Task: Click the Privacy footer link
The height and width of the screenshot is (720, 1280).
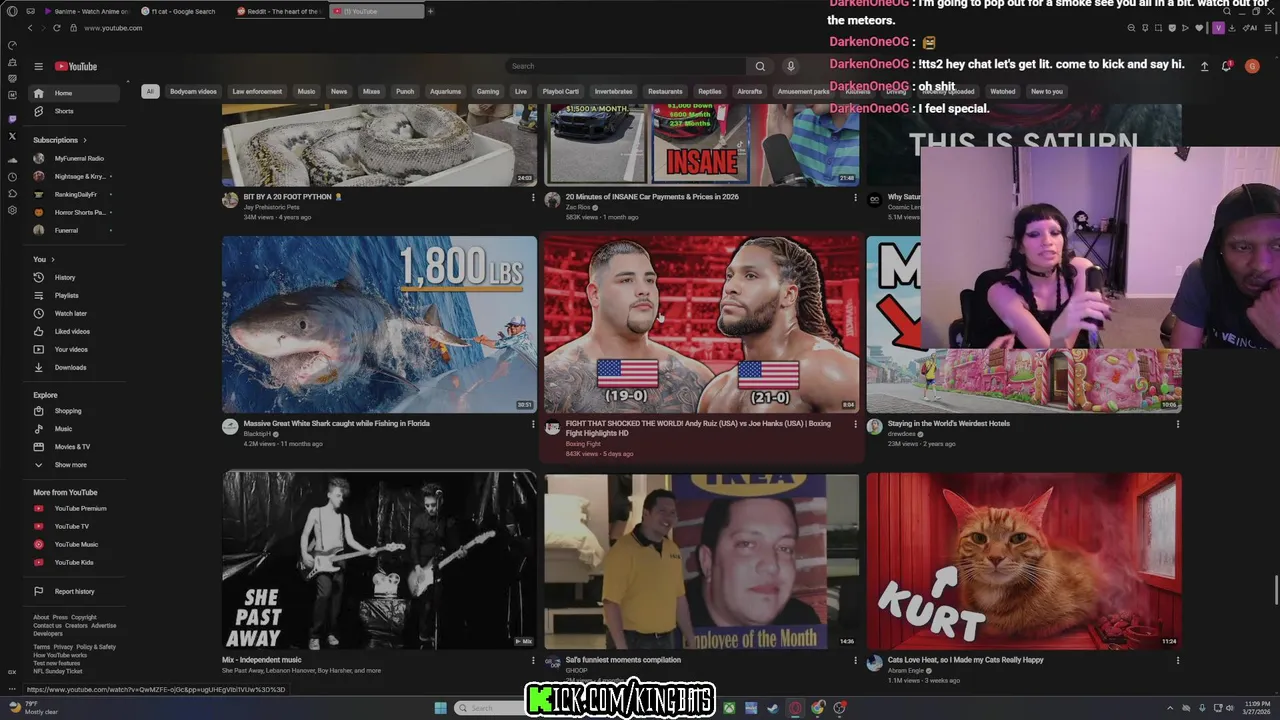Action: [63, 647]
